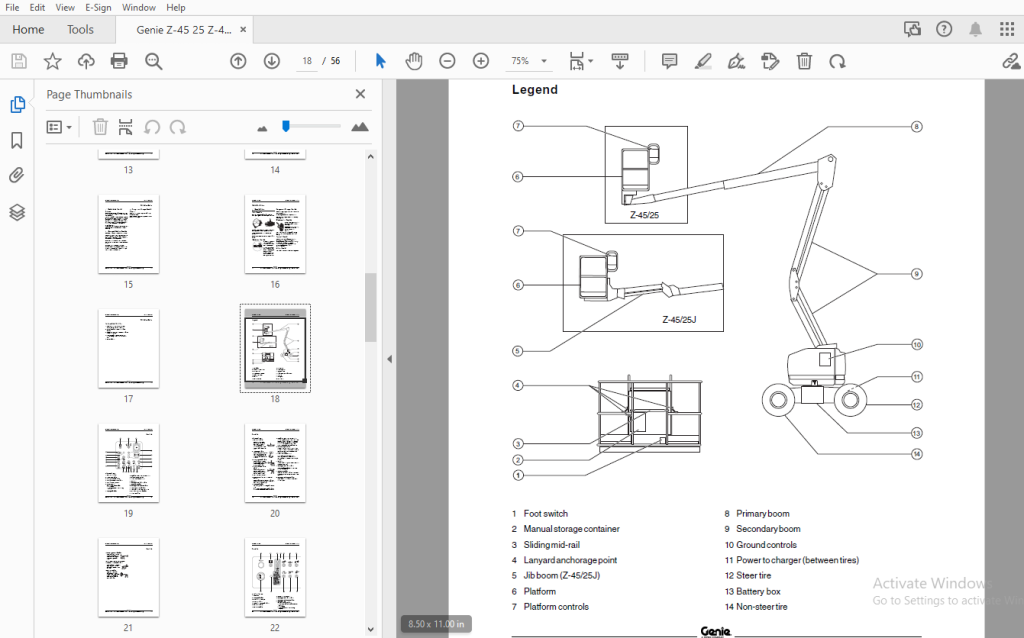The width and height of the screenshot is (1024, 638).
Task: Zoom in with the plus icon
Action: [x=481, y=61]
